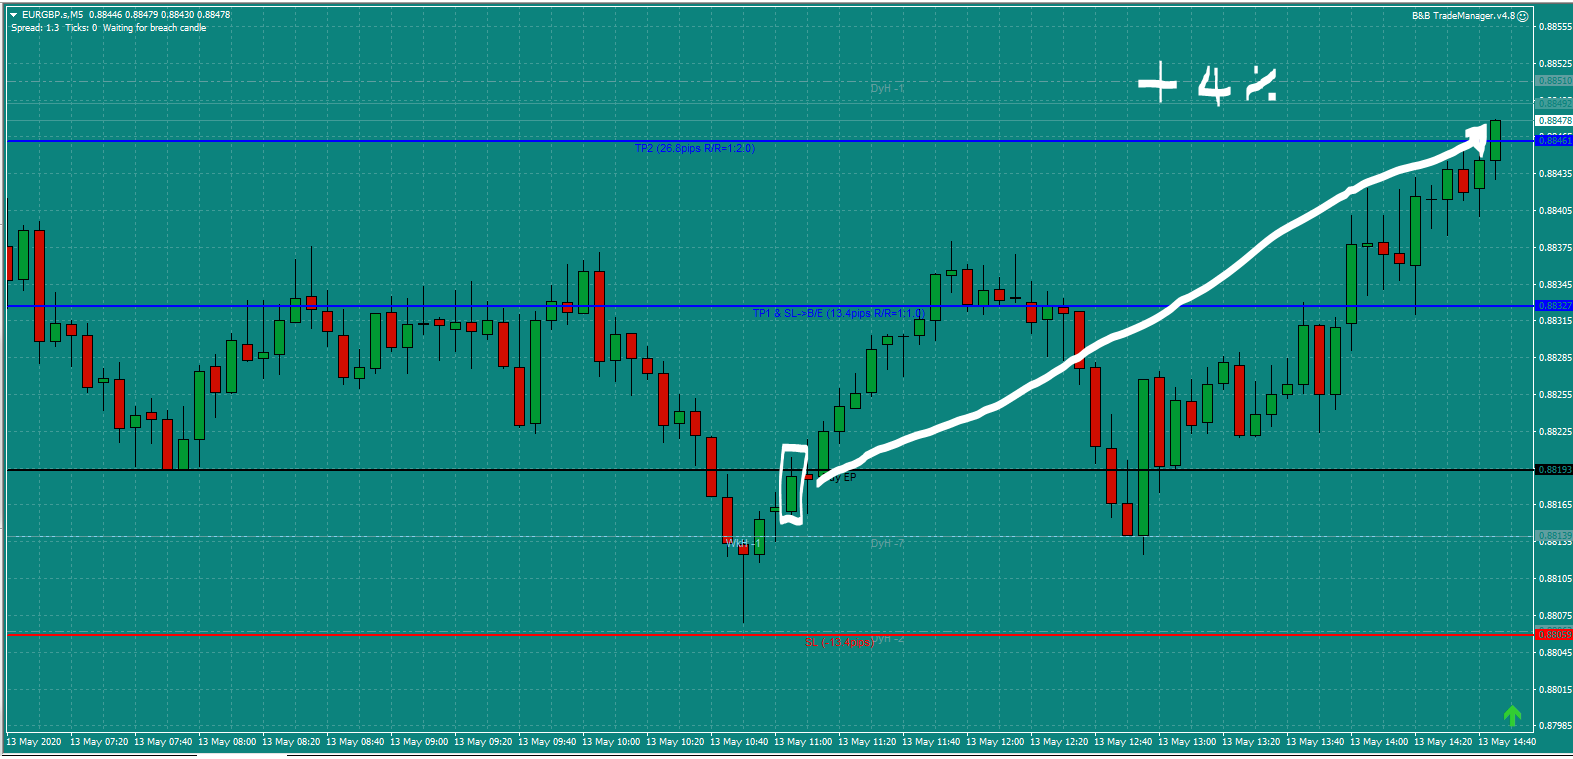1573x759 pixels.
Task: Open the chart one-click trading dropdown triangle
Action: pos(13,15)
